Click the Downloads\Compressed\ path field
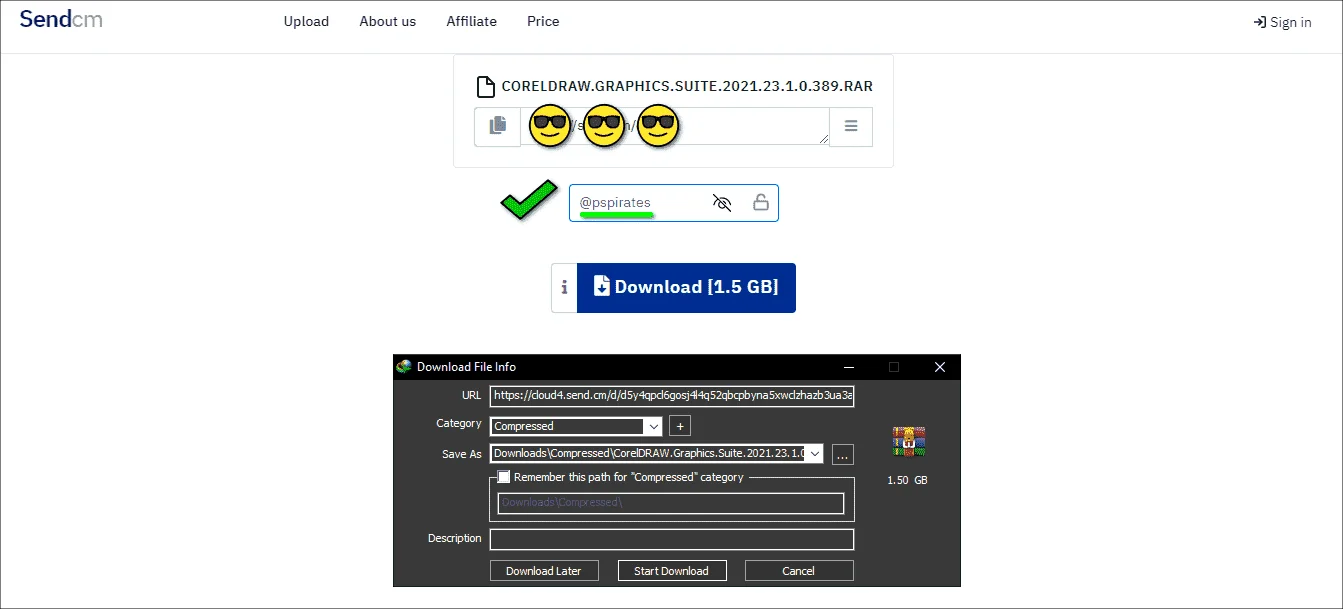Image resolution: width=1343 pixels, height=609 pixels. 671,502
